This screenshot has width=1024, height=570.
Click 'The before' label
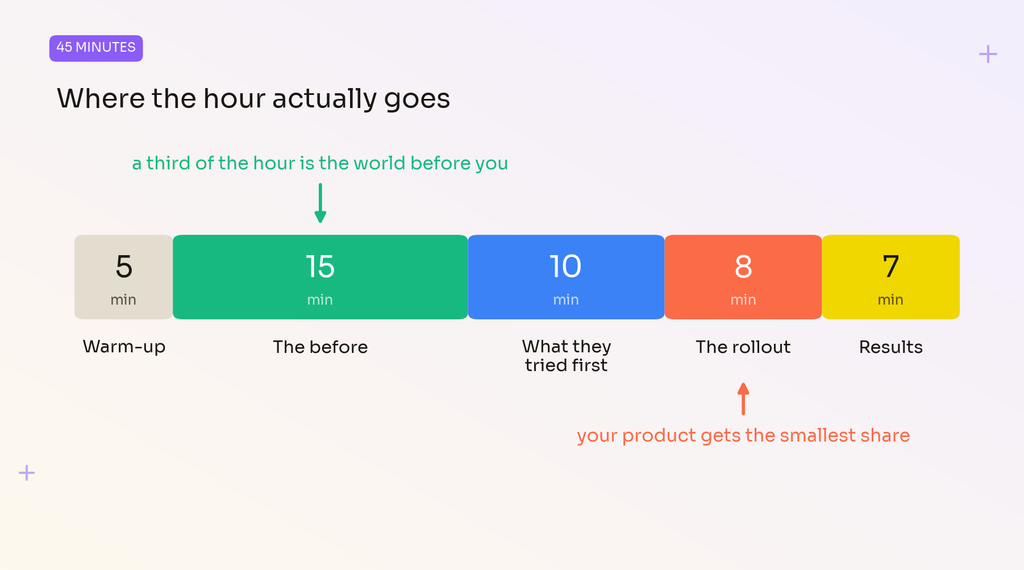320,347
